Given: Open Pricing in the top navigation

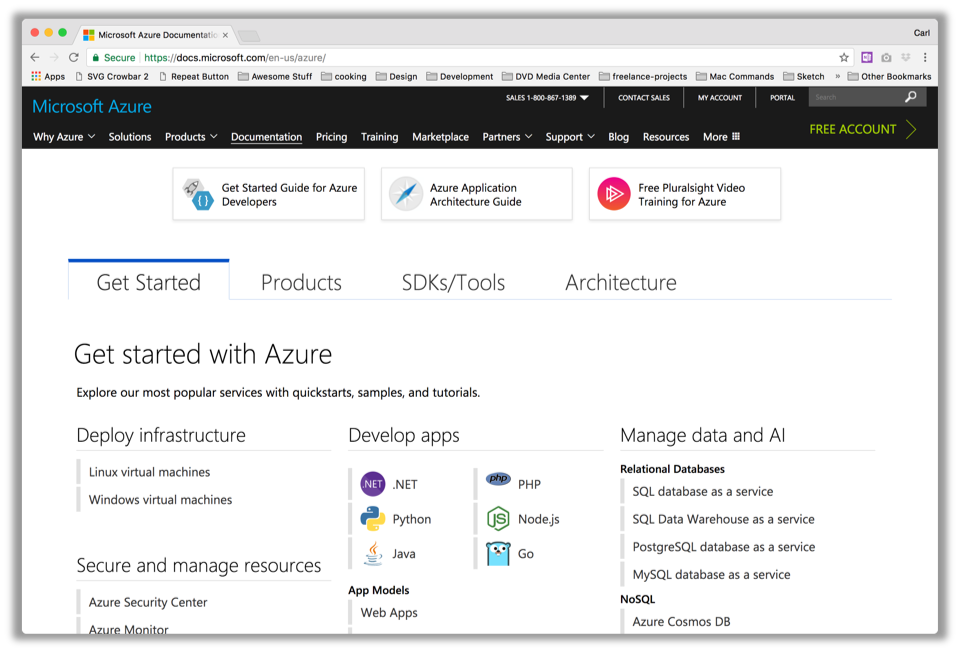Looking at the screenshot, I should (x=331, y=137).
